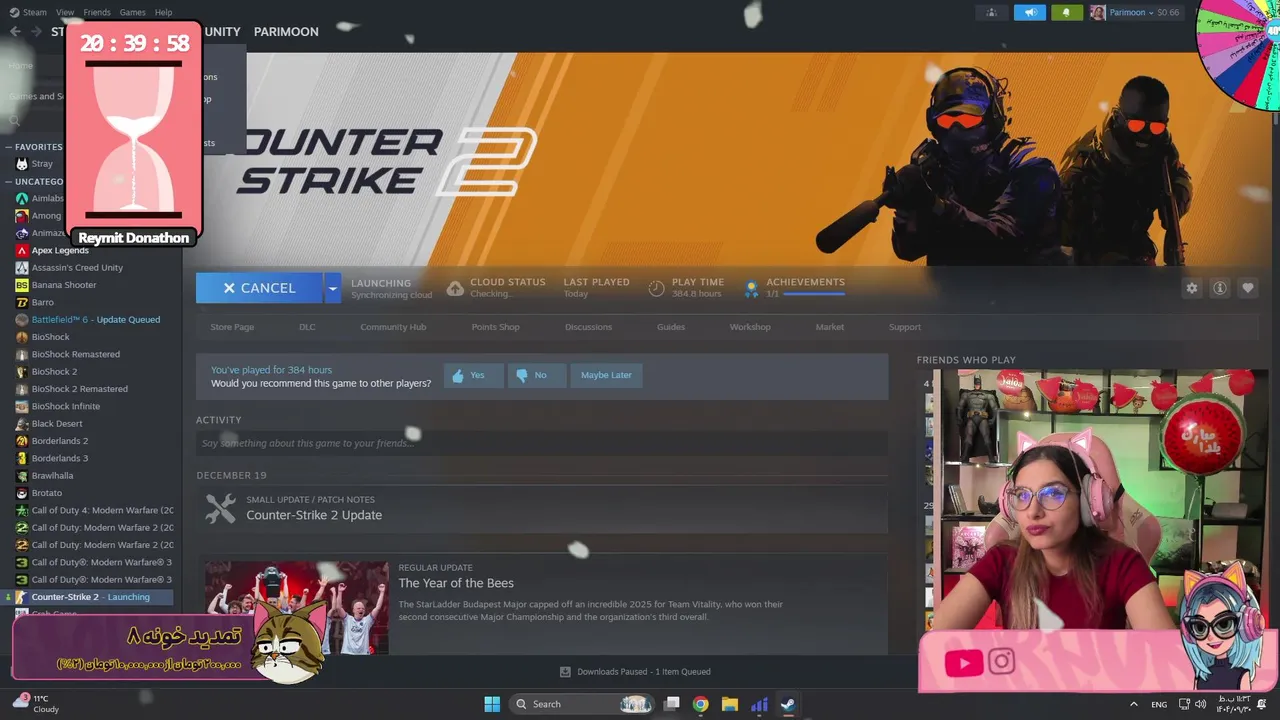1280x720 pixels.
Task: Recommend the game with Yes
Action: click(x=473, y=376)
